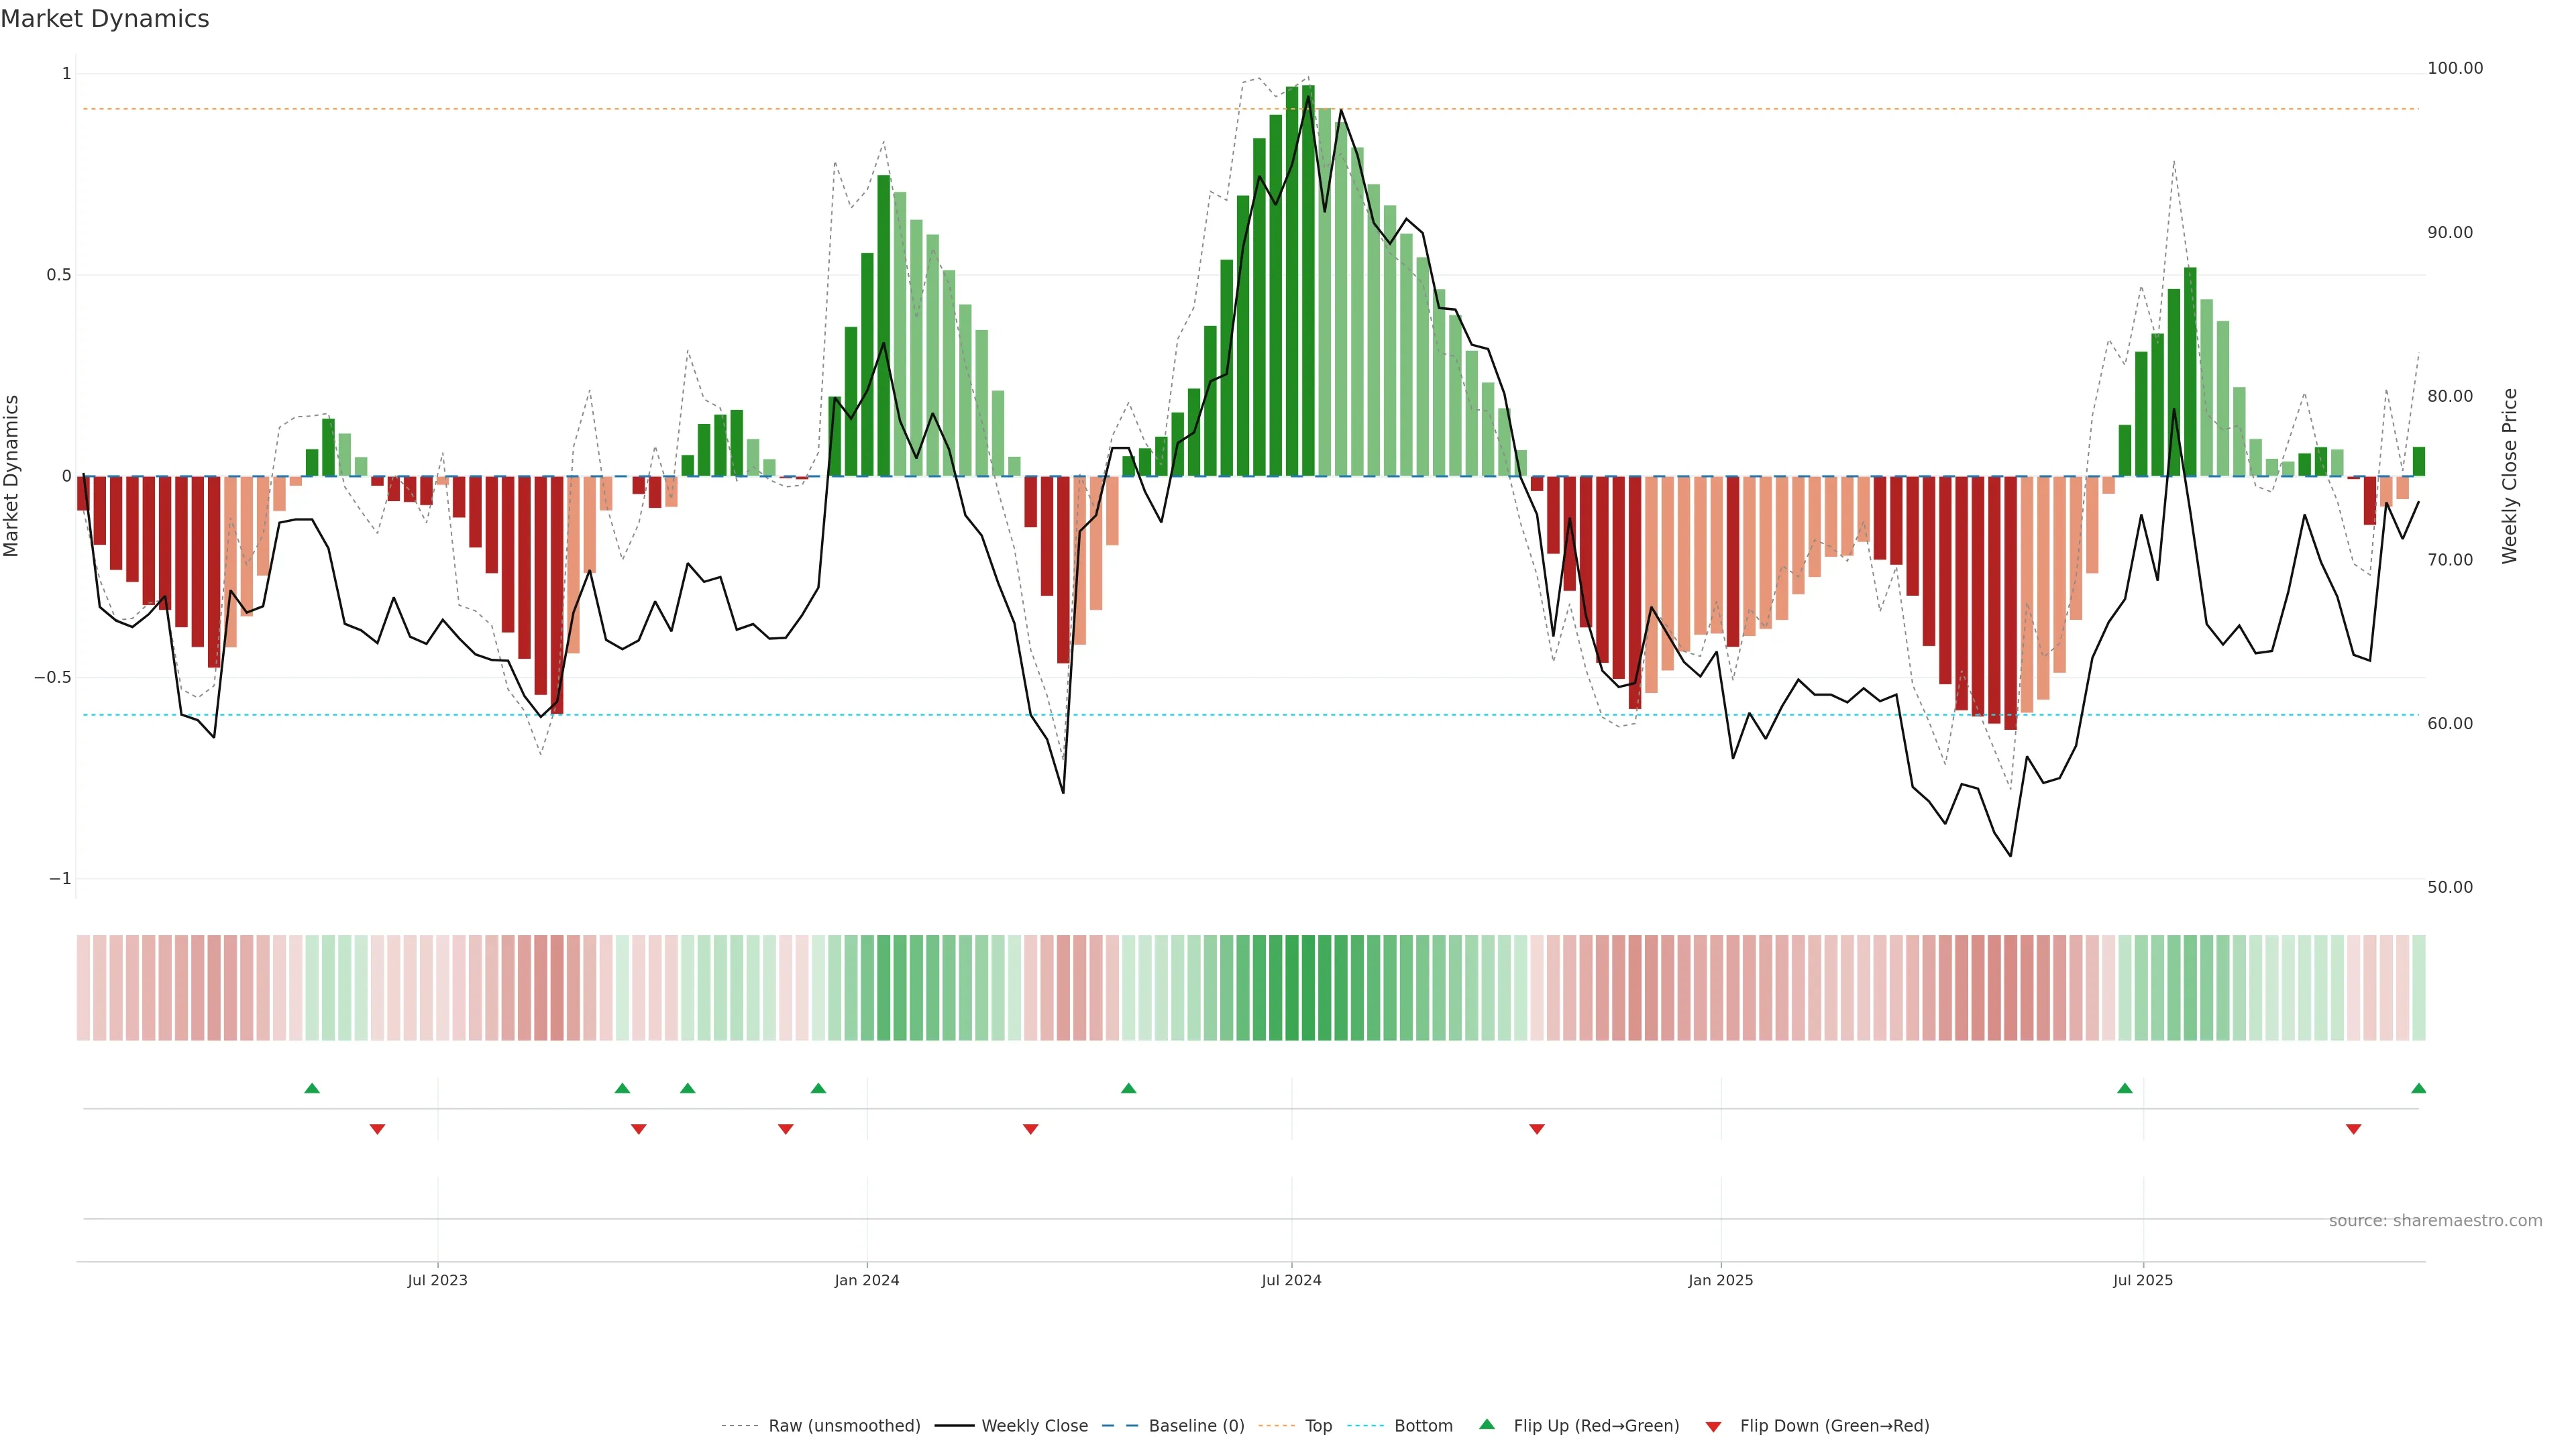Click the Jan 2025 x-axis label
Viewport: 2576px width, 1449px height.
click(x=1720, y=1280)
